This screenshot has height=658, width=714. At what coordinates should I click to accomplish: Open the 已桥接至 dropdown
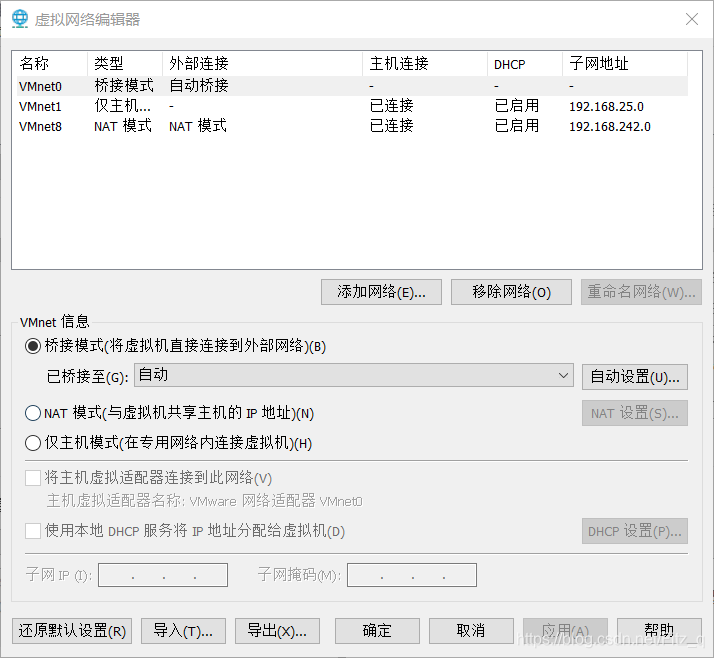(x=354, y=375)
